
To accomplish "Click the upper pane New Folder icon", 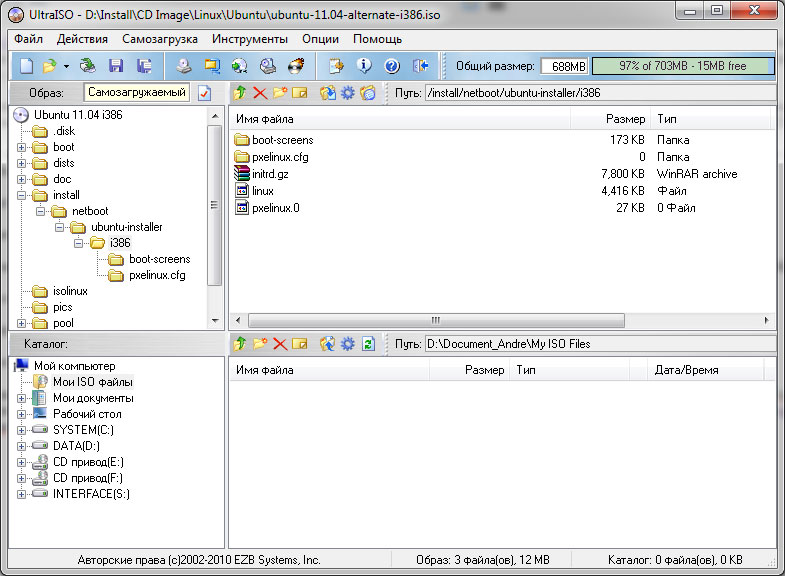I will click(280, 93).
